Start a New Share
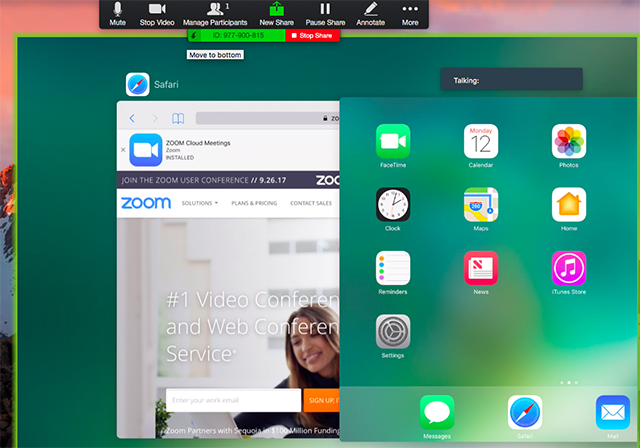Screen dimensions: 640x448 (277, 14)
